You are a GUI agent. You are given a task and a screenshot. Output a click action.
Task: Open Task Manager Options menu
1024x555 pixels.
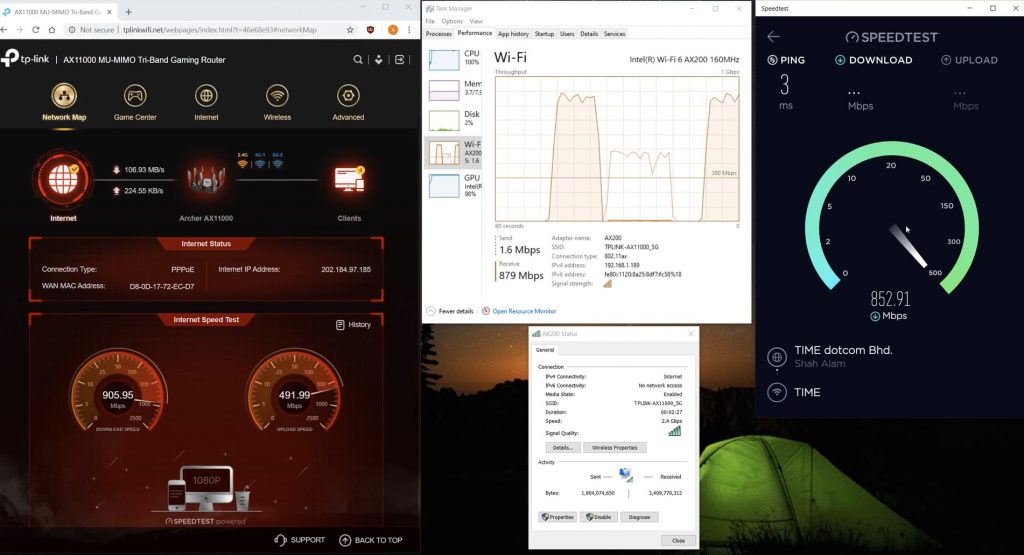[452, 22]
